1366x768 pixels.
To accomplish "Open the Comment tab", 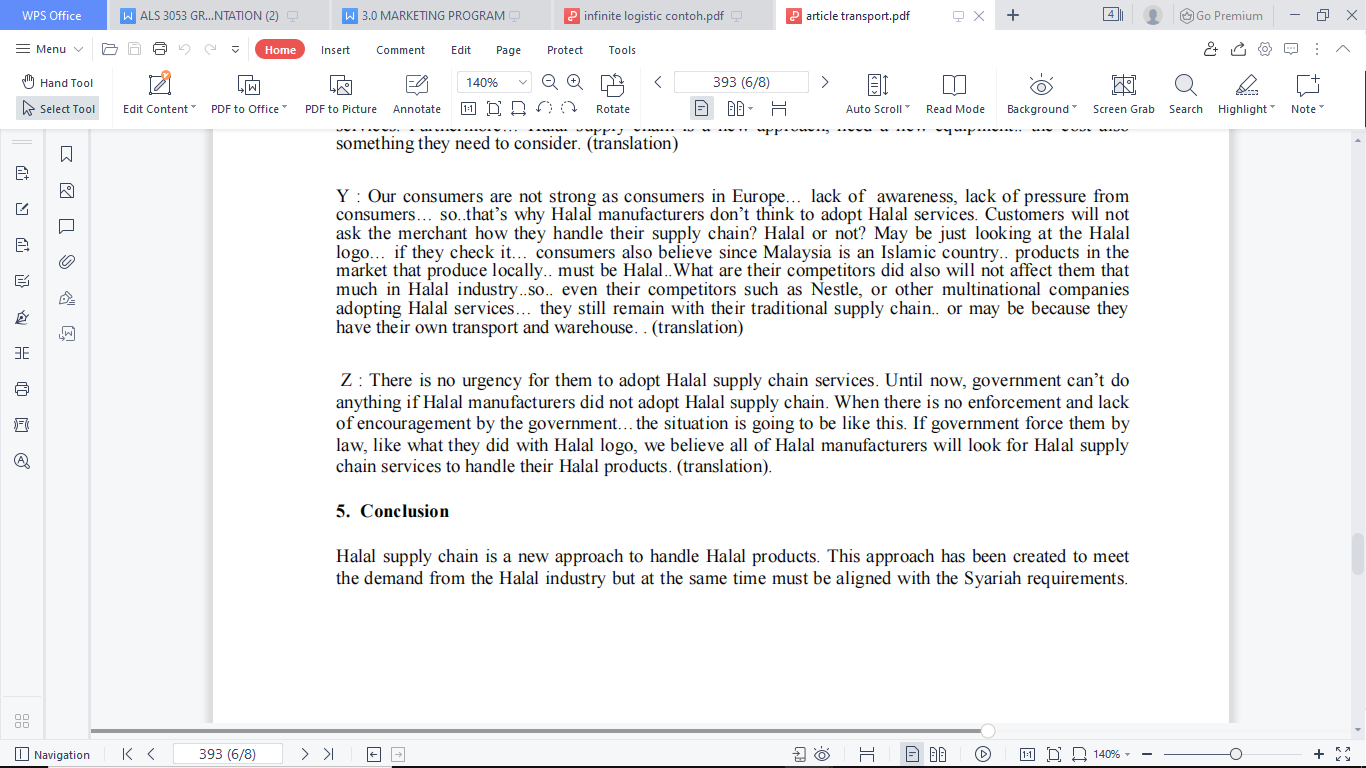I will tap(401, 50).
